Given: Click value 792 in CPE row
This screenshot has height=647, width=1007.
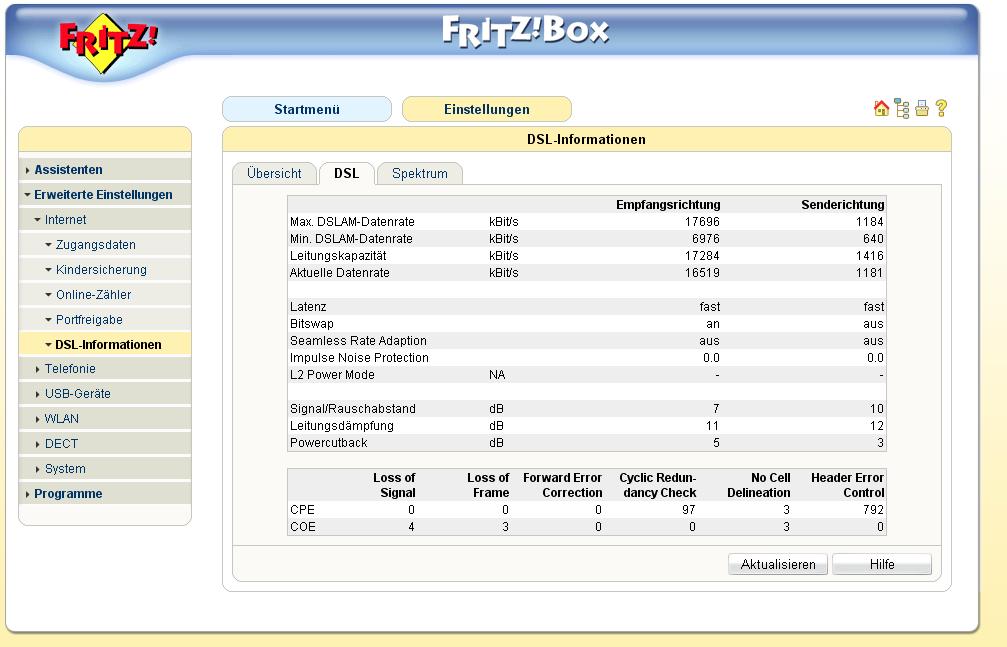Looking at the screenshot, I should (x=873, y=510).
